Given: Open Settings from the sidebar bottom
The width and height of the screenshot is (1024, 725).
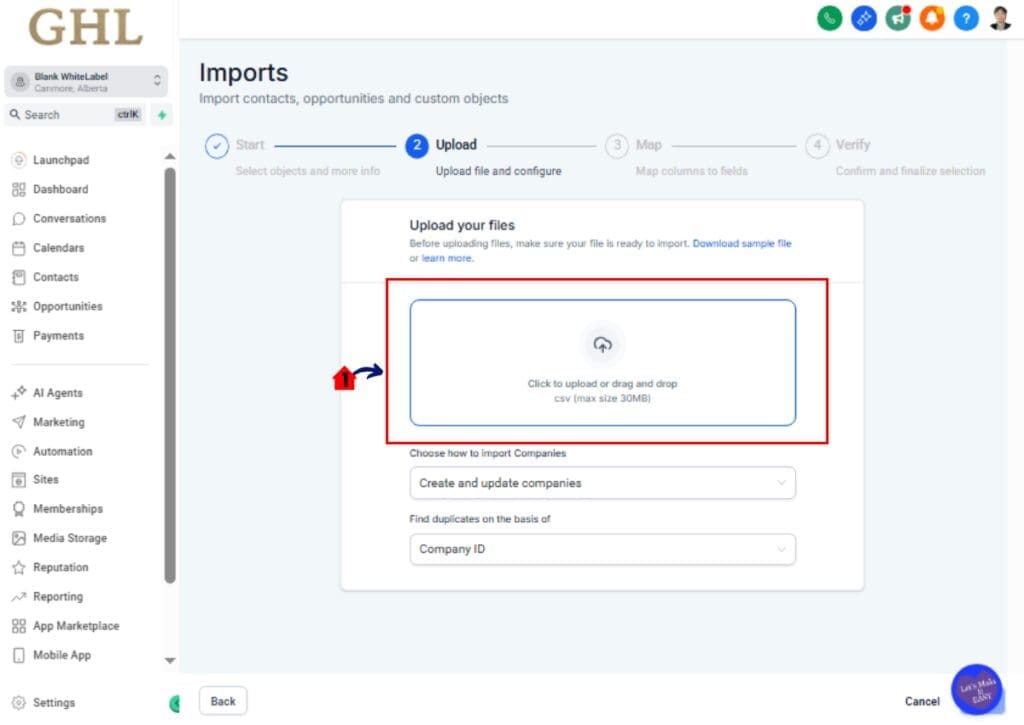Looking at the screenshot, I should pyautogui.click(x=53, y=702).
